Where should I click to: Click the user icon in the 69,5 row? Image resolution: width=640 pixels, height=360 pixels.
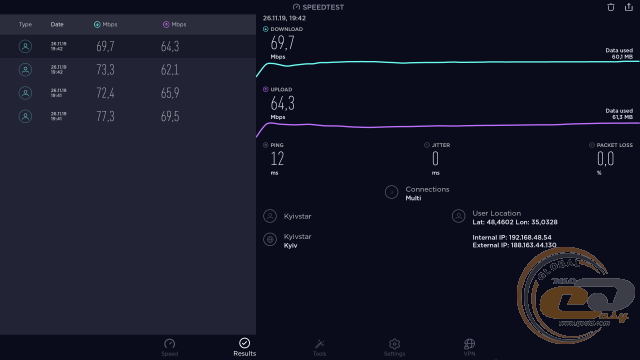[25, 116]
